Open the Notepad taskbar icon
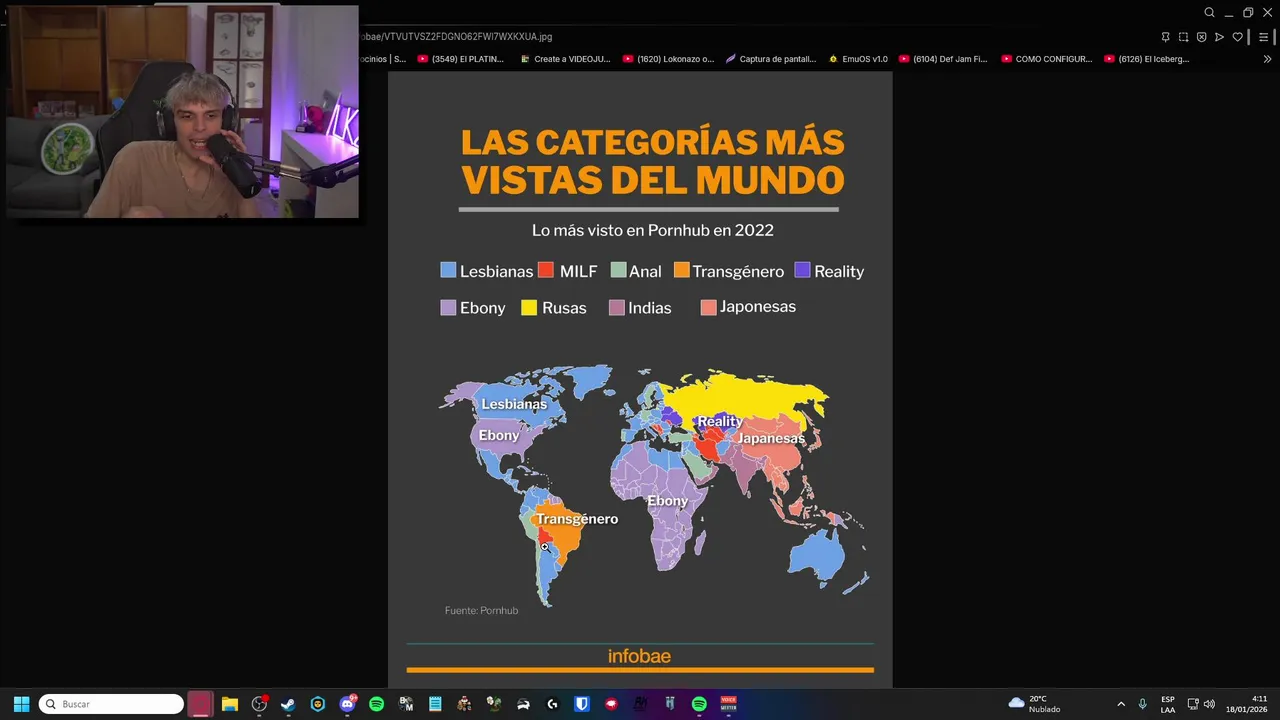 (x=435, y=704)
